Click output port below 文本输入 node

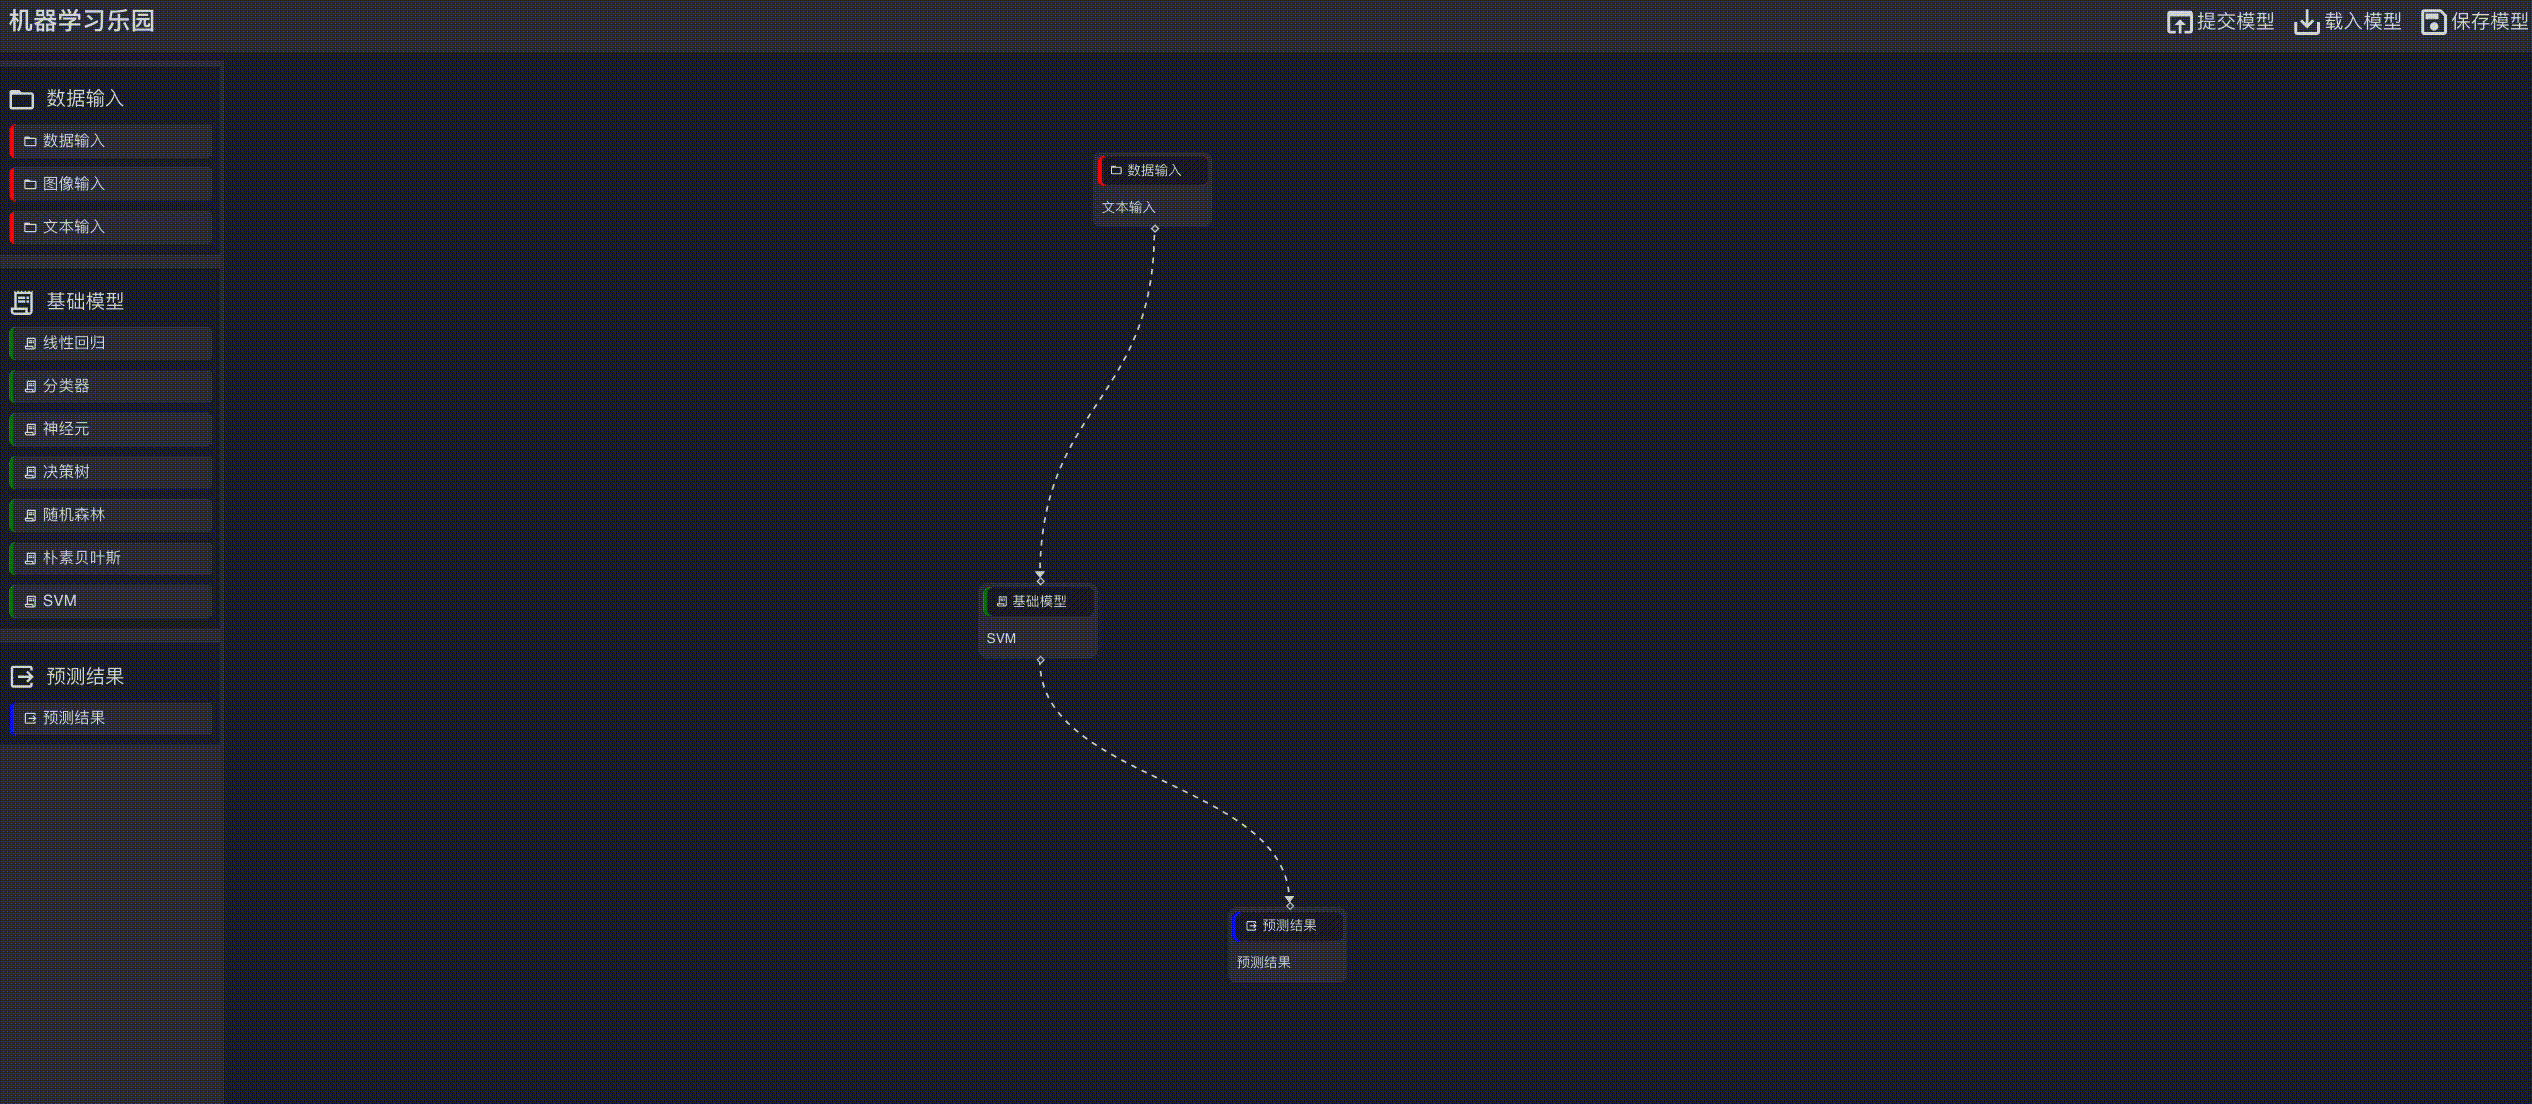pos(1155,229)
